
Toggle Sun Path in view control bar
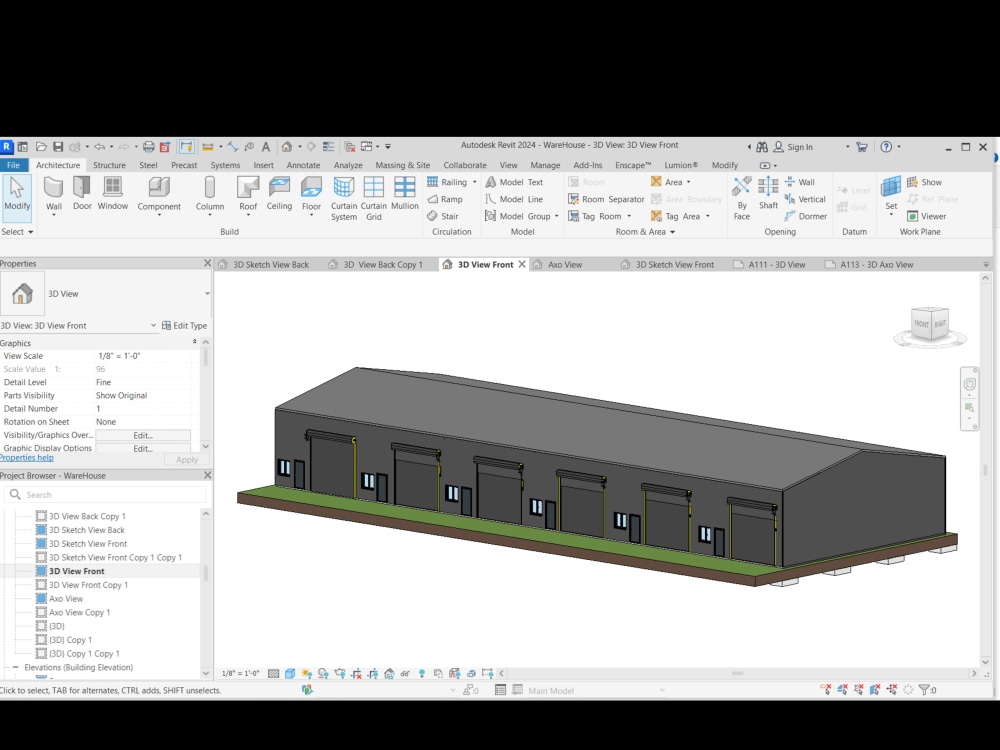(306, 671)
